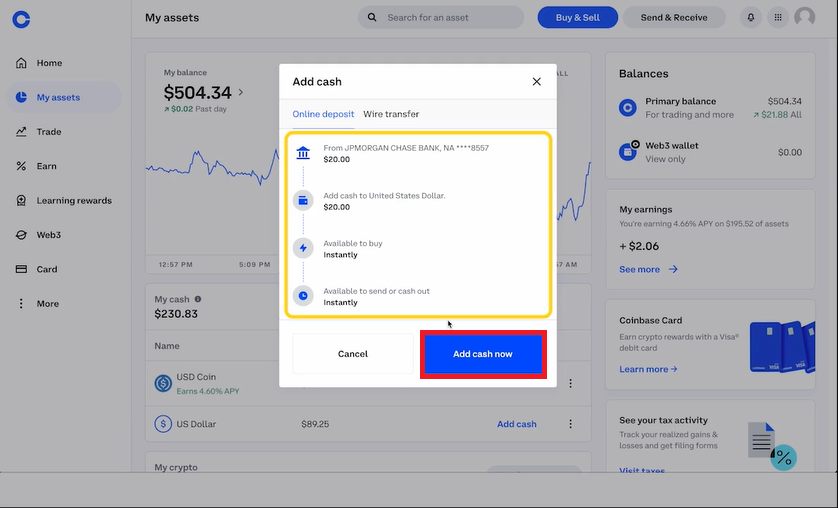Click the Buy & Sell button
This screenshot has height=508, width=838.
pyautogui.click(x=578, y=18)
